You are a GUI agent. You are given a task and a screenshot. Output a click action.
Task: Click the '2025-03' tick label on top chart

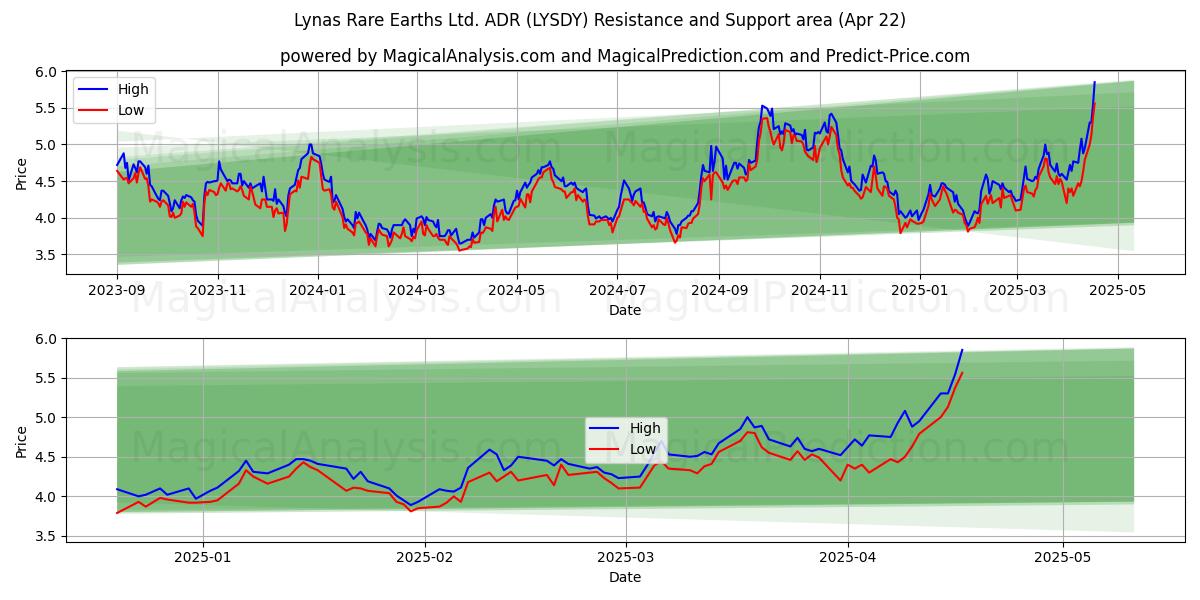pyautogui.click(x=1017, y=290)
